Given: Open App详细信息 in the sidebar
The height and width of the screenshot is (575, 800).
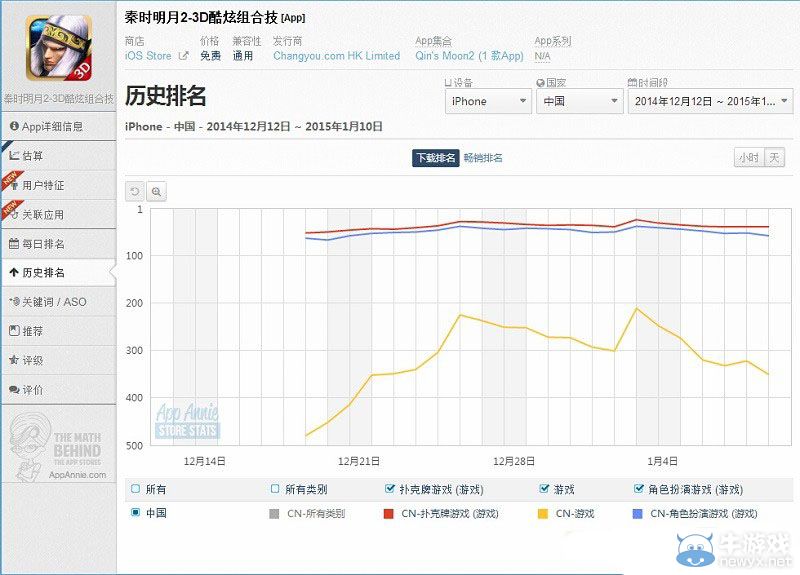Looking at the screenshot, I should (59, 126).
